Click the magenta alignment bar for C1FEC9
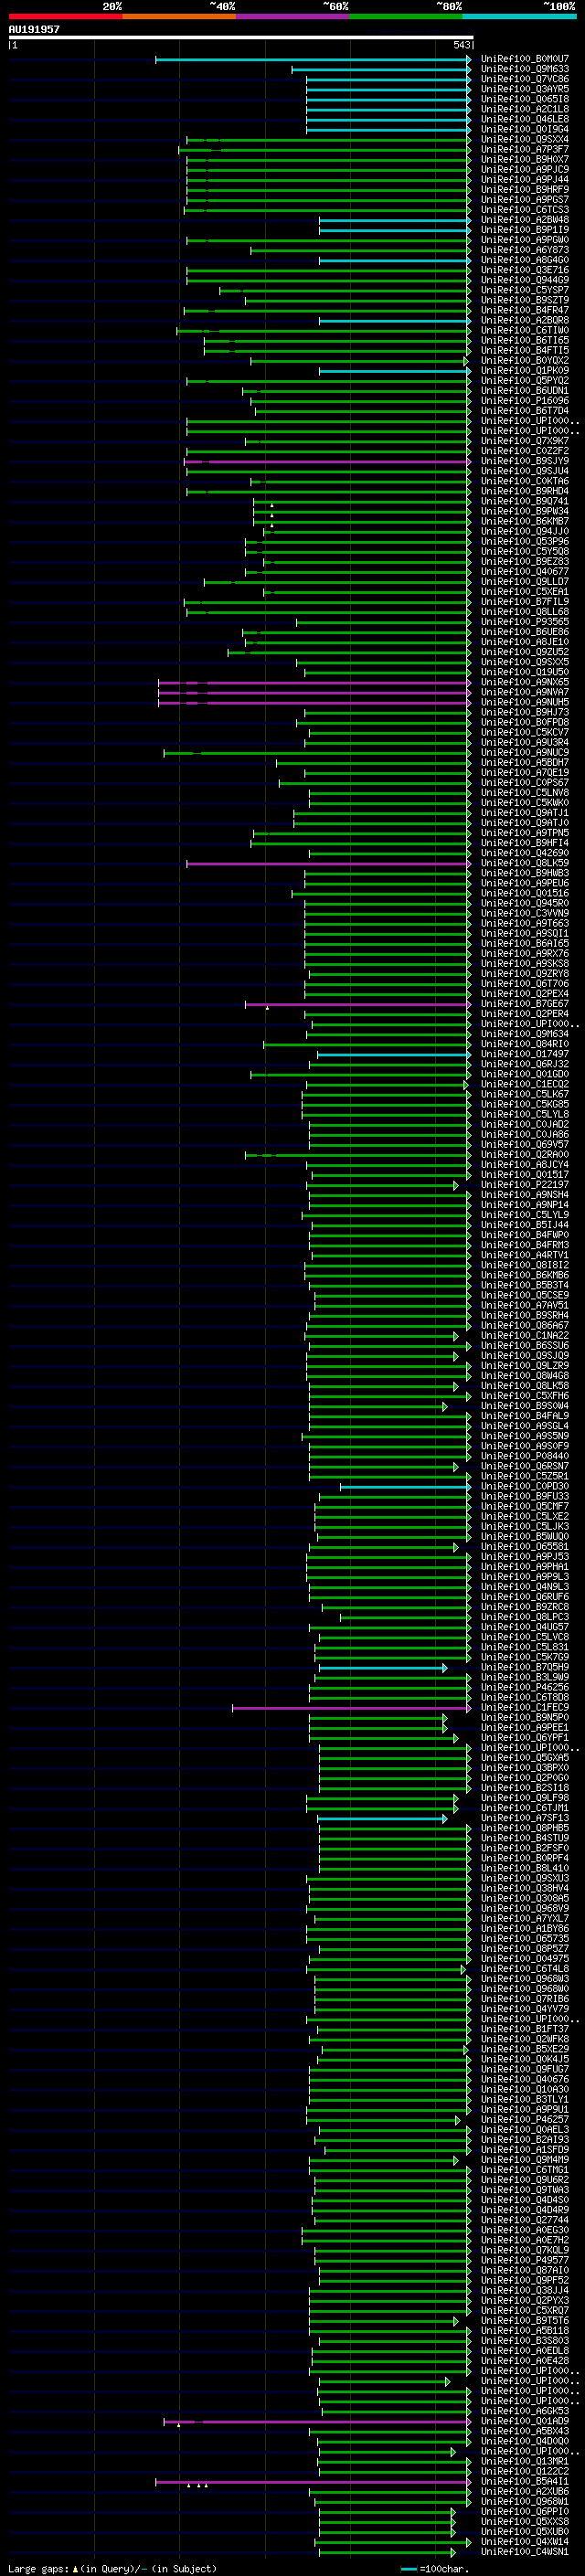Screen dimensions: 585x2576 coord(351,1708)
